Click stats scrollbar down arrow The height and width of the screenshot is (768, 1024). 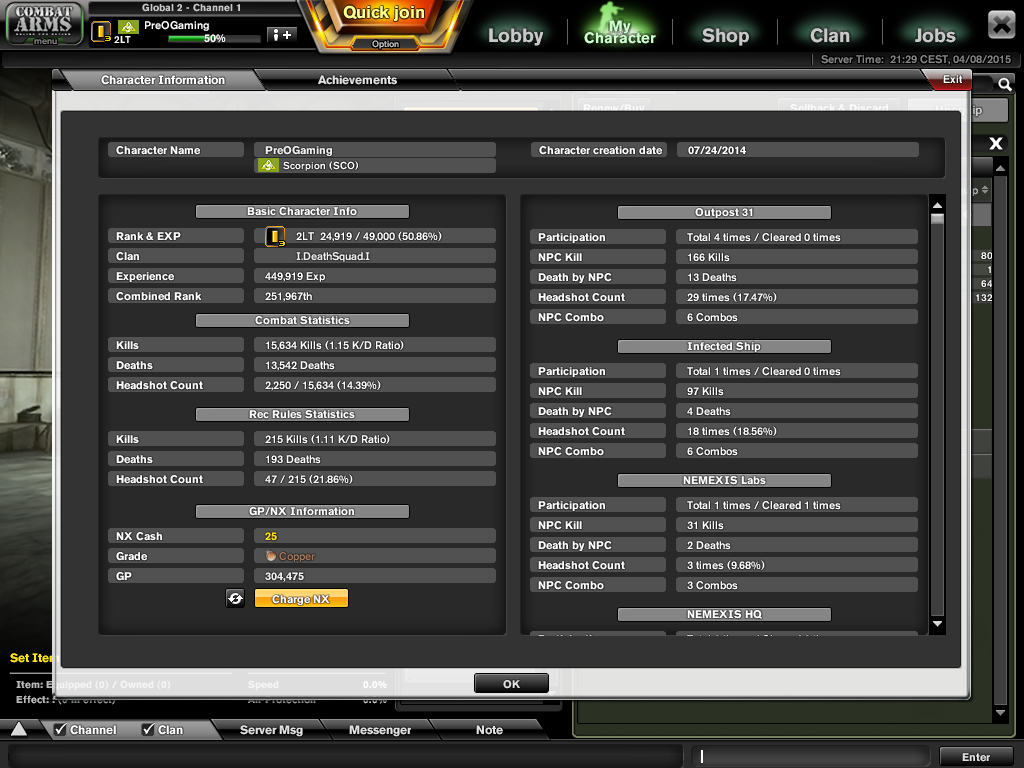point(937,624)
